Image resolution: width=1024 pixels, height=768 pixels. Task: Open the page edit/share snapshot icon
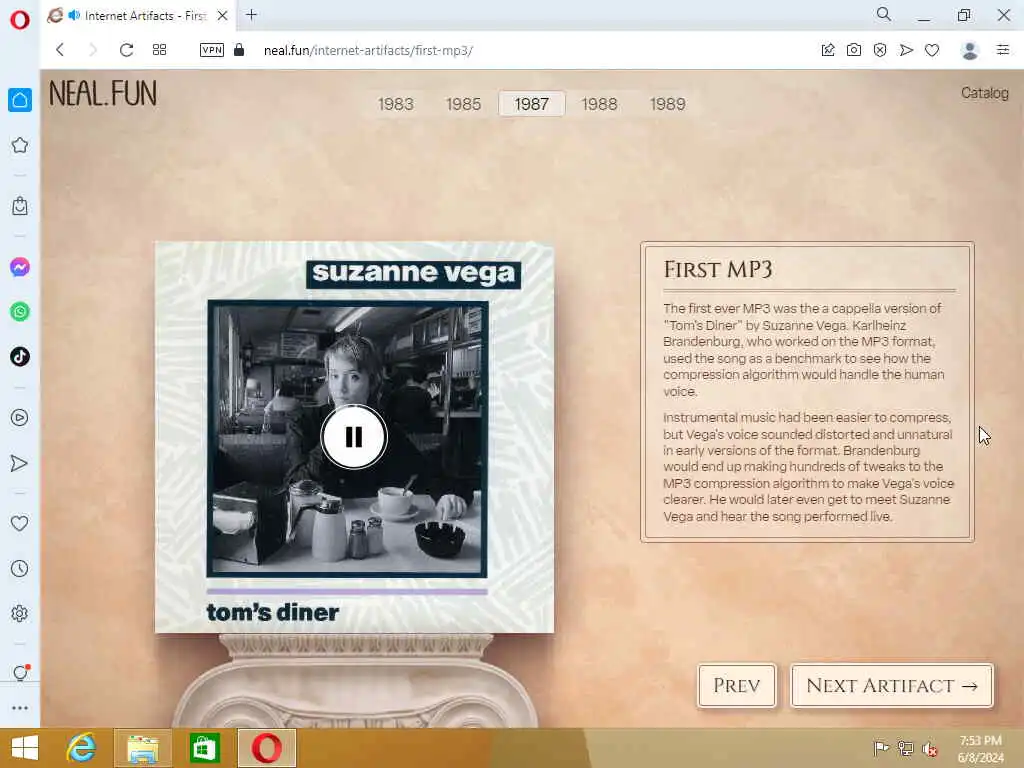tap(827, 50)
